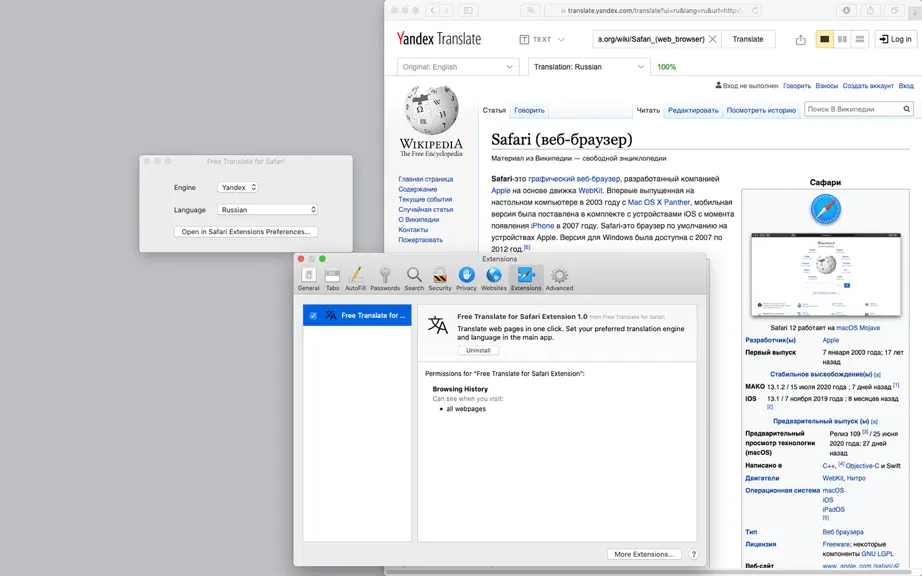Reload page in Safari address bar
This screenshot has width=922, height=576.
pos(755,10)
